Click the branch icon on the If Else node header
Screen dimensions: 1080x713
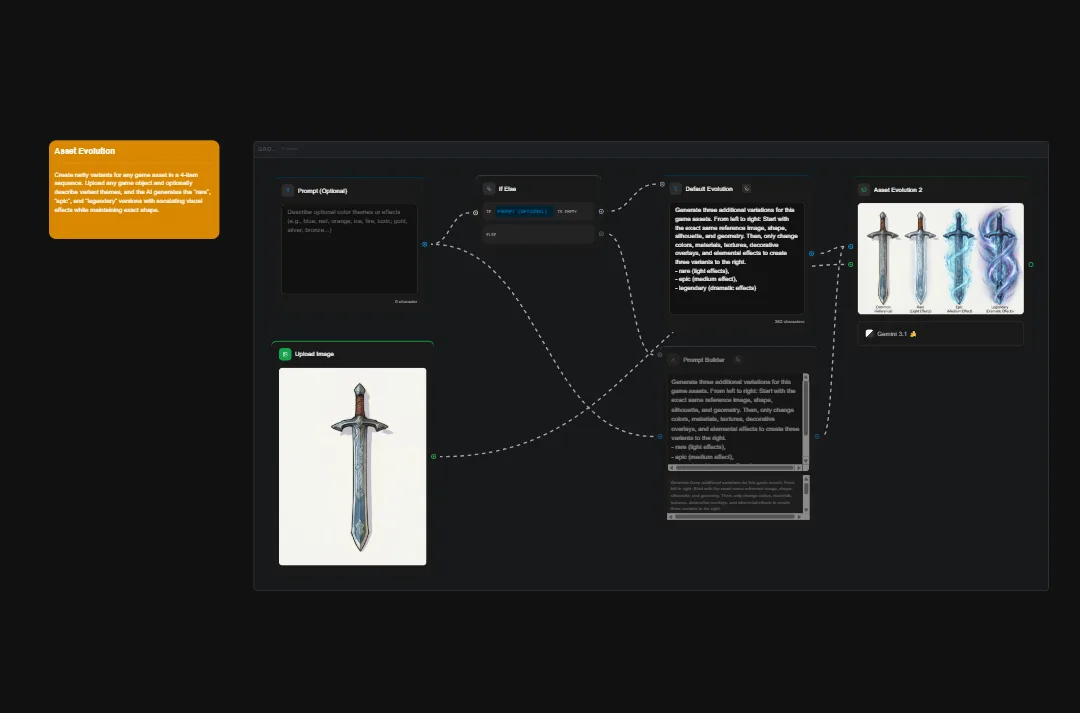pyautogui.click(x=489, y=190)
